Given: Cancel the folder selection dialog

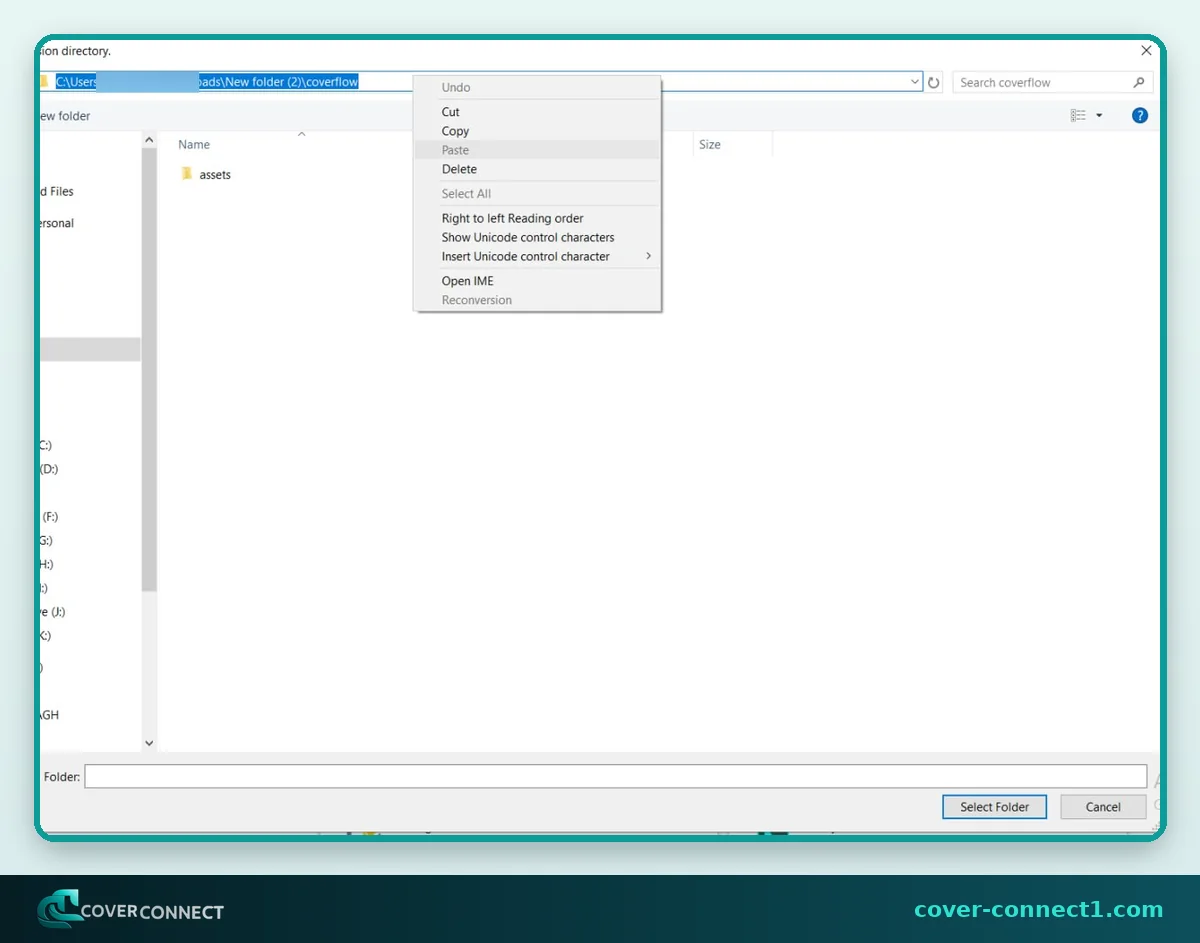Looking at the screenshot, I should tap(1103, 807).
